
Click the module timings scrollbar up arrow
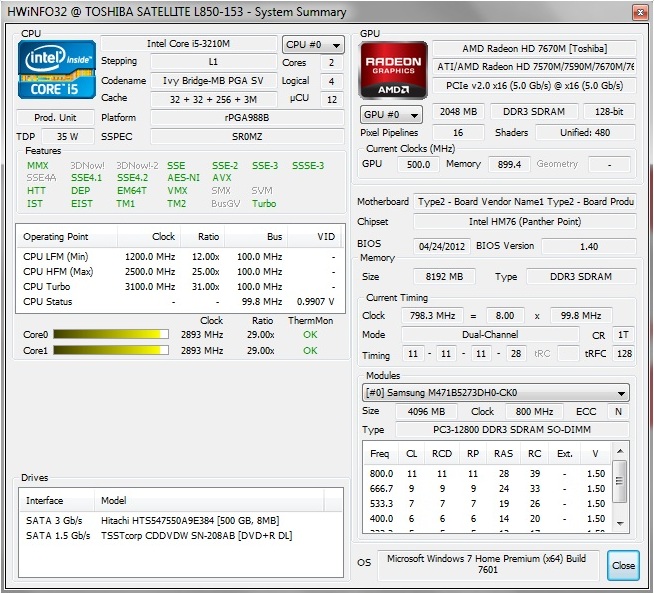(x=620, y=451)
